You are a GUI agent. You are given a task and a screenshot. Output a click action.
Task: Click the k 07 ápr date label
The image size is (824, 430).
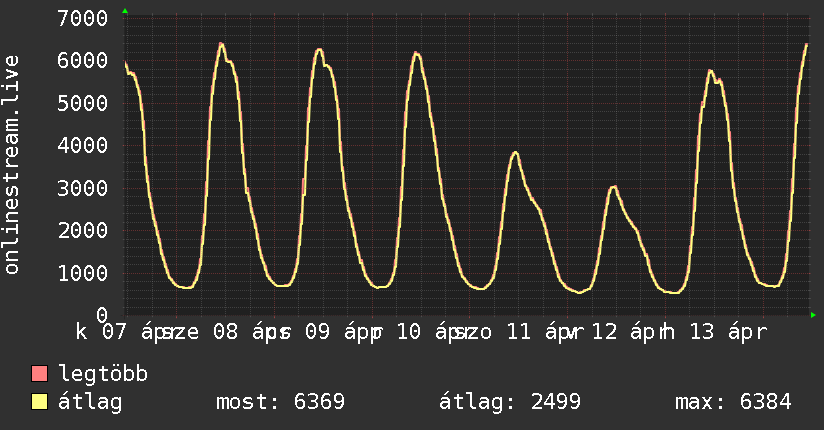click(x=122, y=332)
